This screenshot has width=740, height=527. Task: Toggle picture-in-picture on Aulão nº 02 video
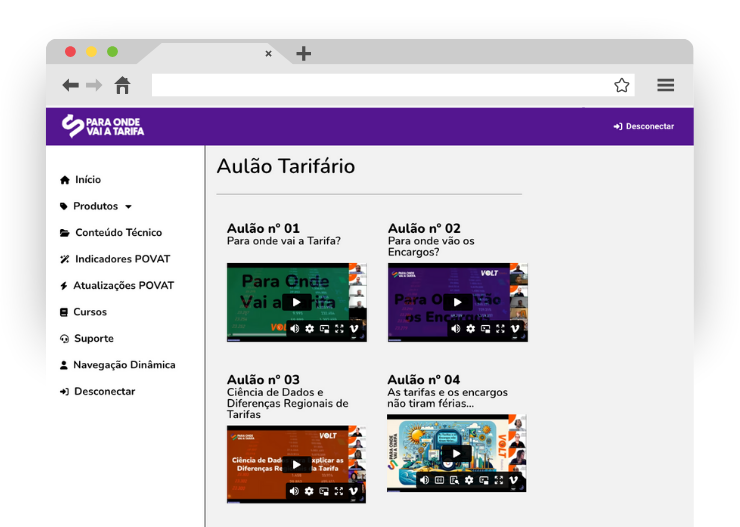[485, 328]
